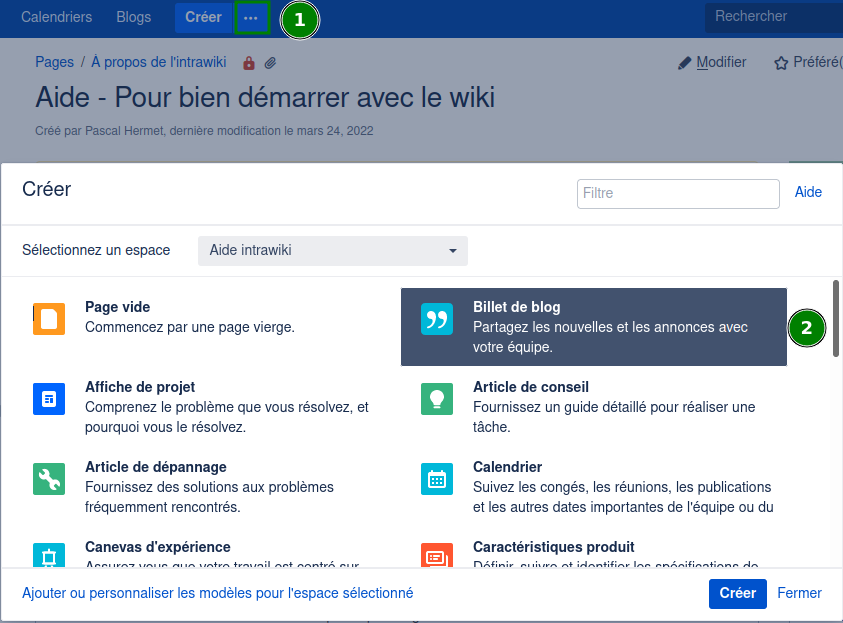Viewport: 843px width, 623px height.
Task: Select the Page vide title text
Action: point(117,307)
